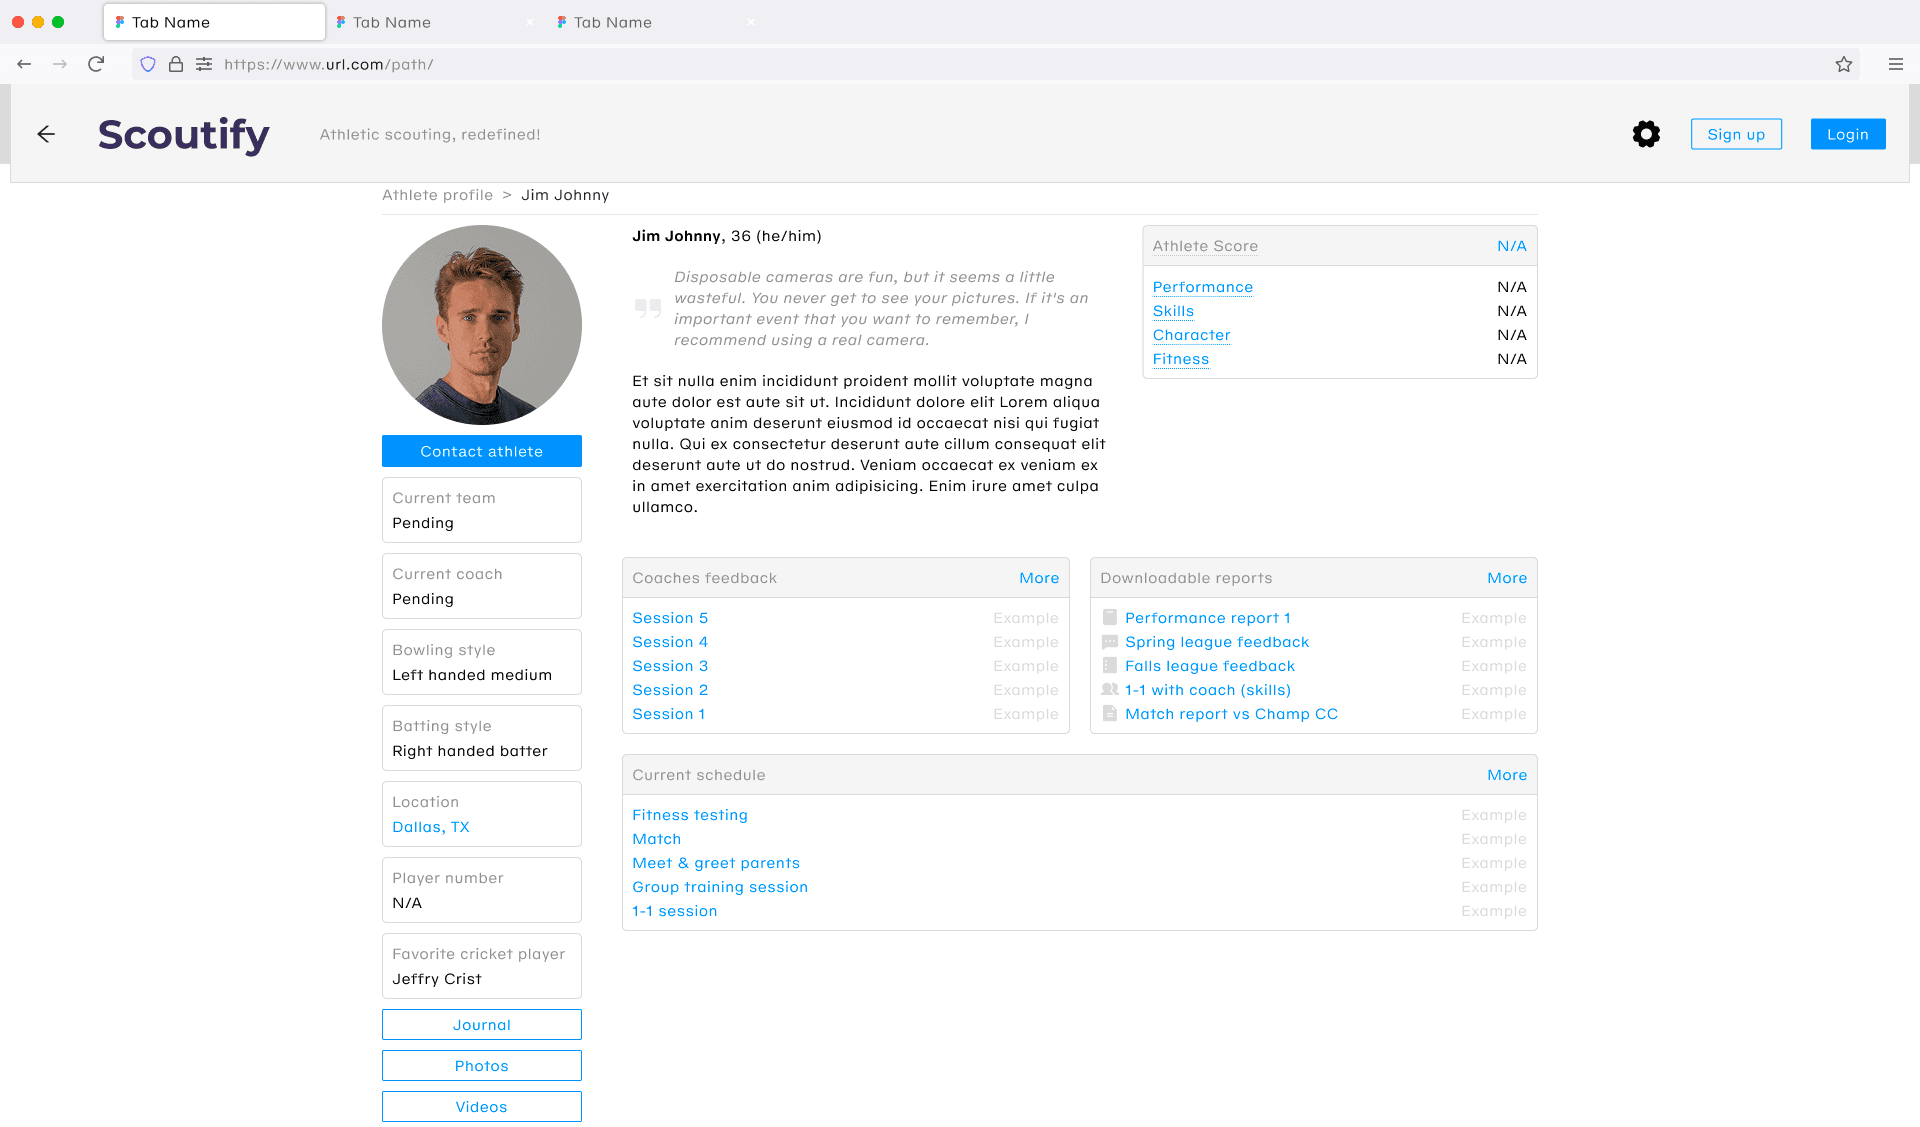Click the 1-1 with coach people icon
This screenshot has height=1127, width=1920.
click(1109, 690)
